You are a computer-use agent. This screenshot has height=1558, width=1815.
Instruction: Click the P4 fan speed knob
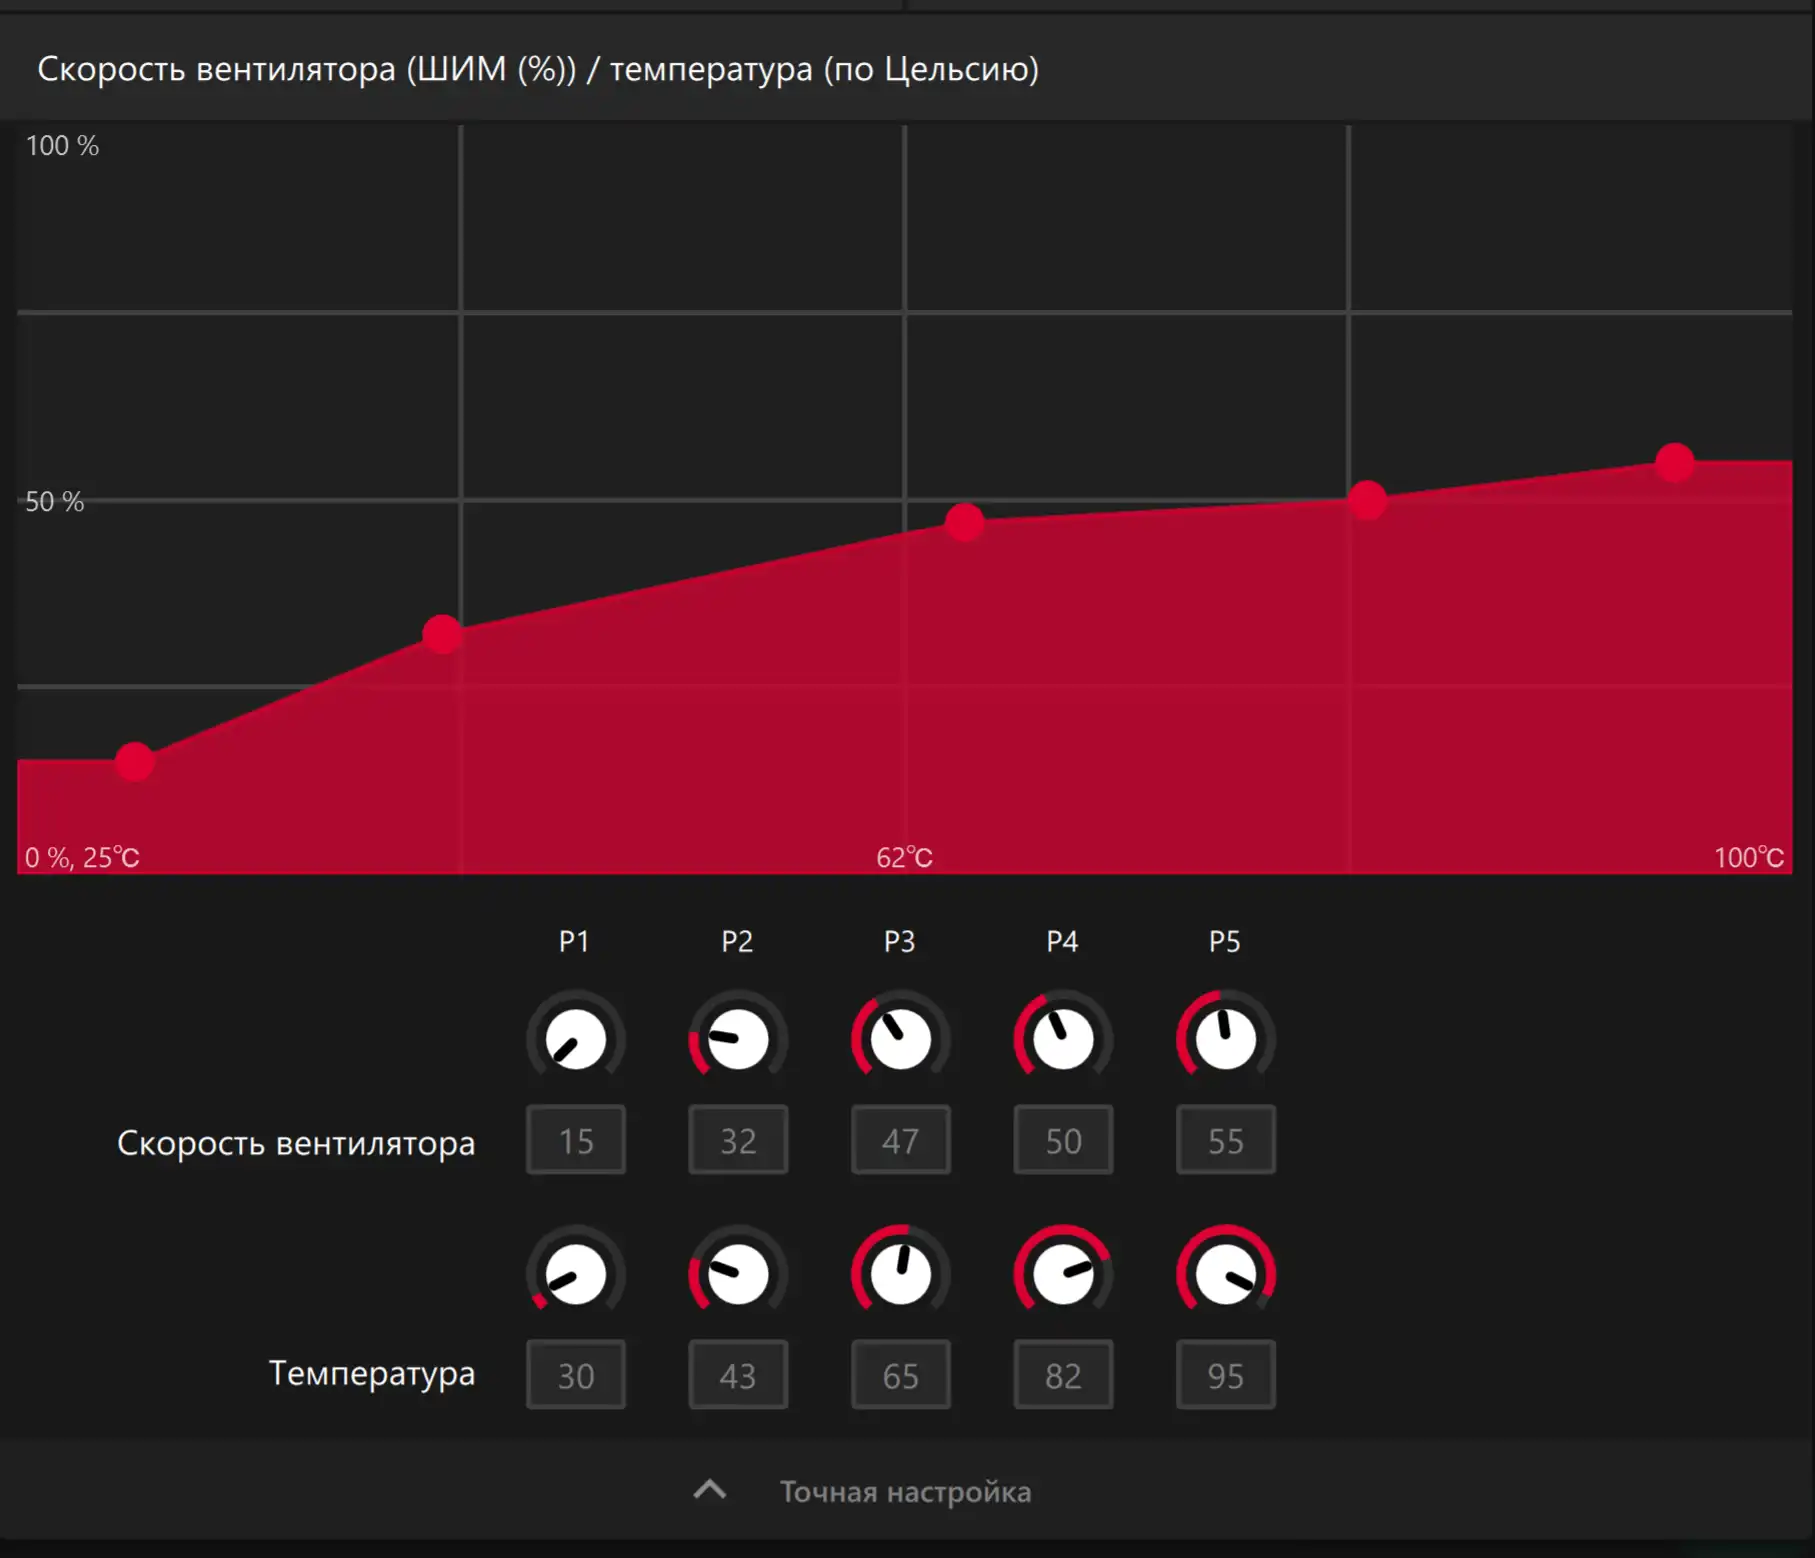tap(1063, 1040)
